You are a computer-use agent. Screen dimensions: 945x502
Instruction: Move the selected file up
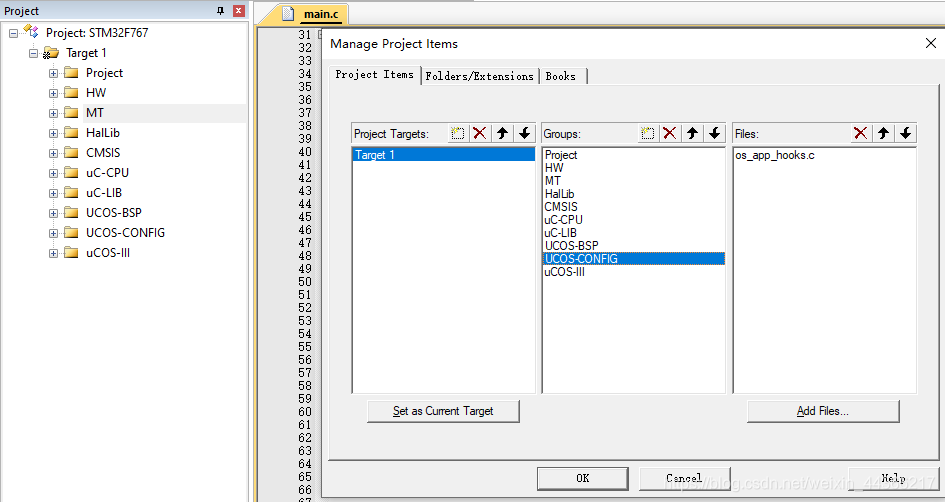click(883, 133)
